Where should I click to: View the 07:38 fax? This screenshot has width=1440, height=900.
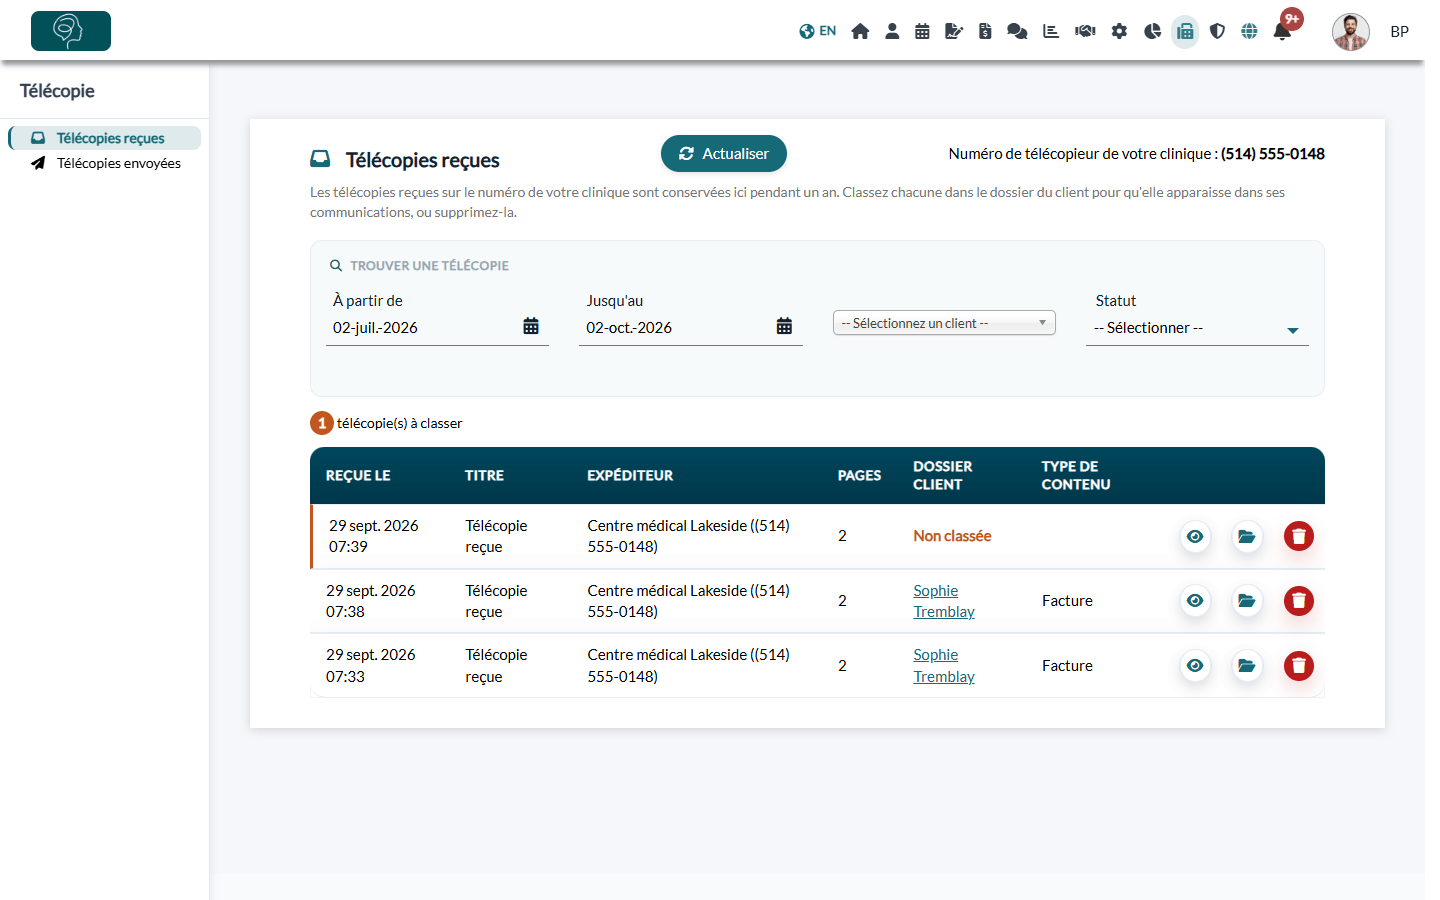click(1195, 601)
